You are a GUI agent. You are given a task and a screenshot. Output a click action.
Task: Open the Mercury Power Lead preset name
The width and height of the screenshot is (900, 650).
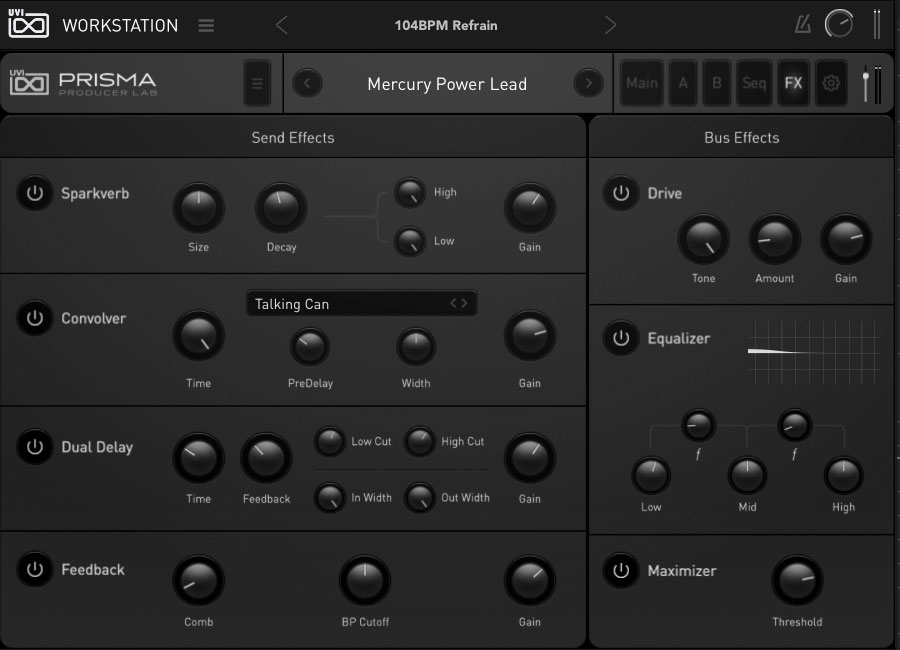(447, 84)
